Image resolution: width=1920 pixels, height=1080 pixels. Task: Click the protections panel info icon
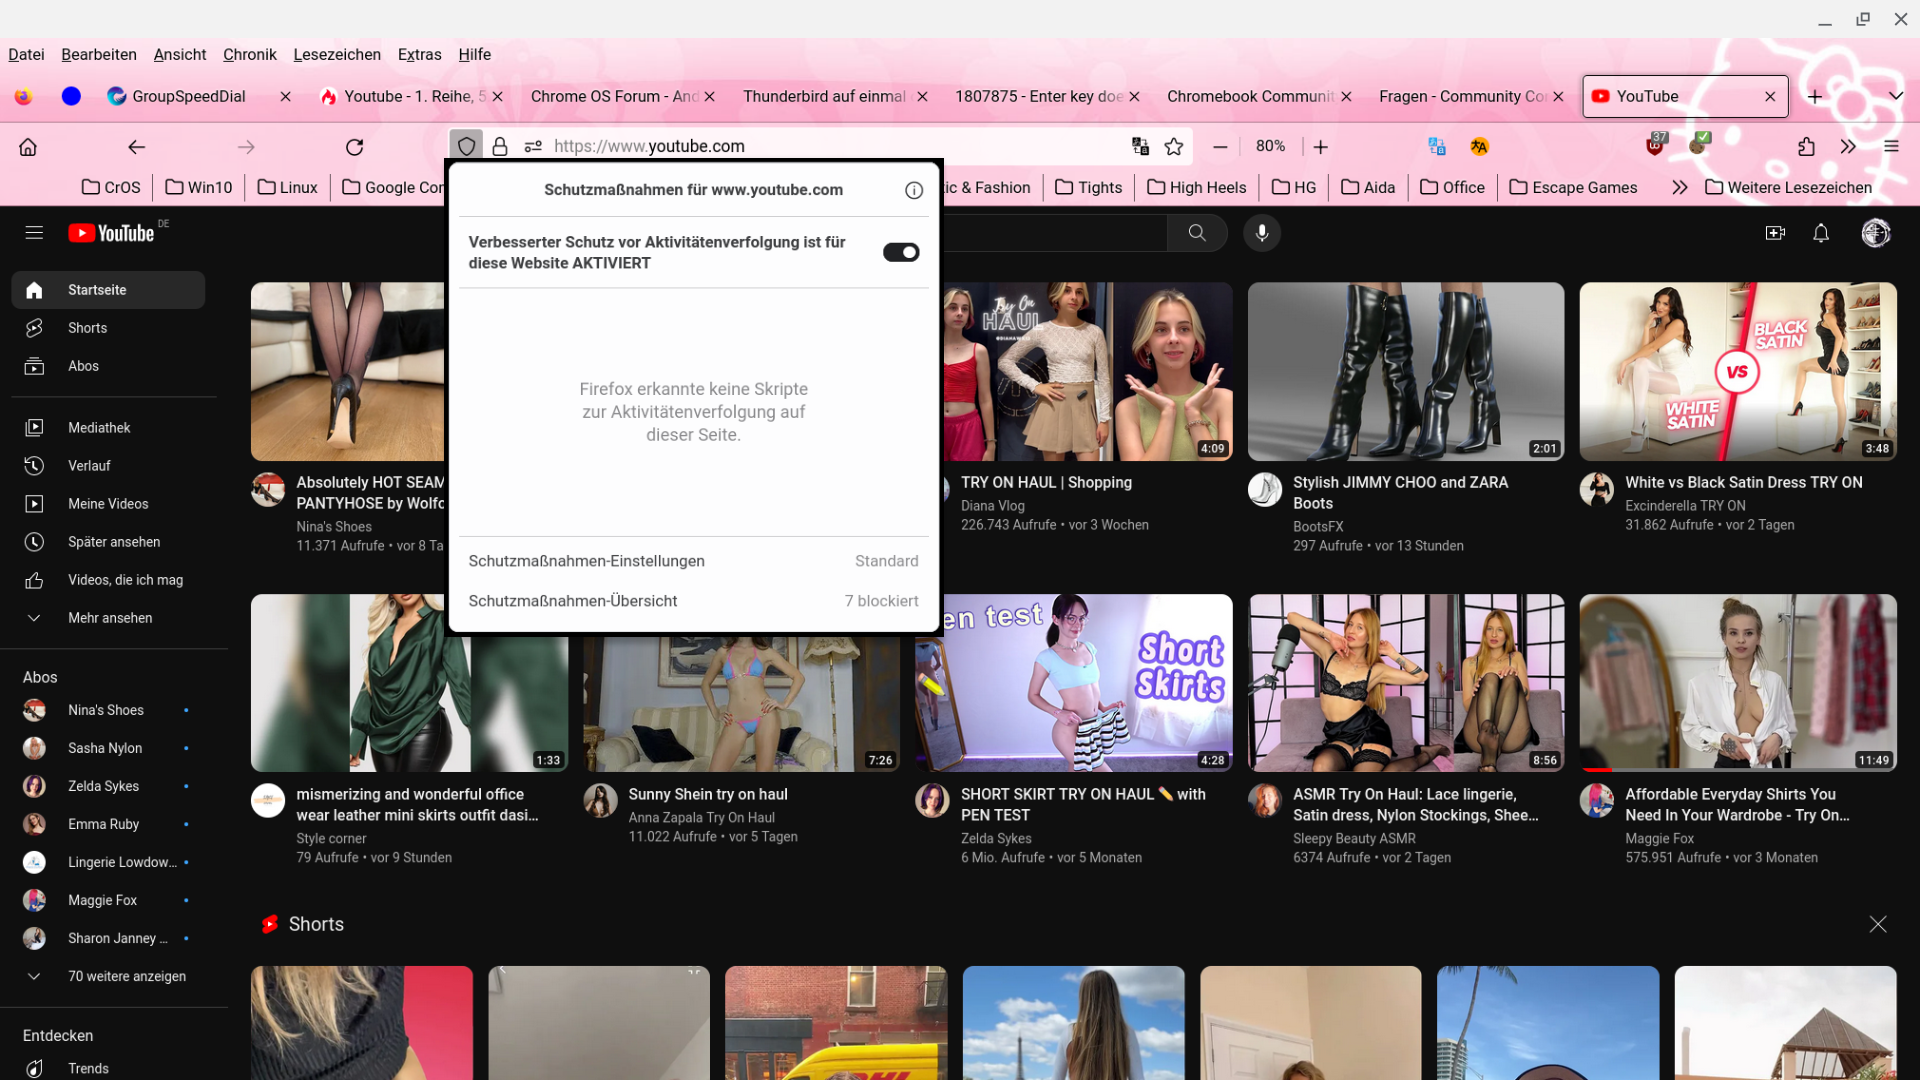pyautogui.click(x=913, y=190)
